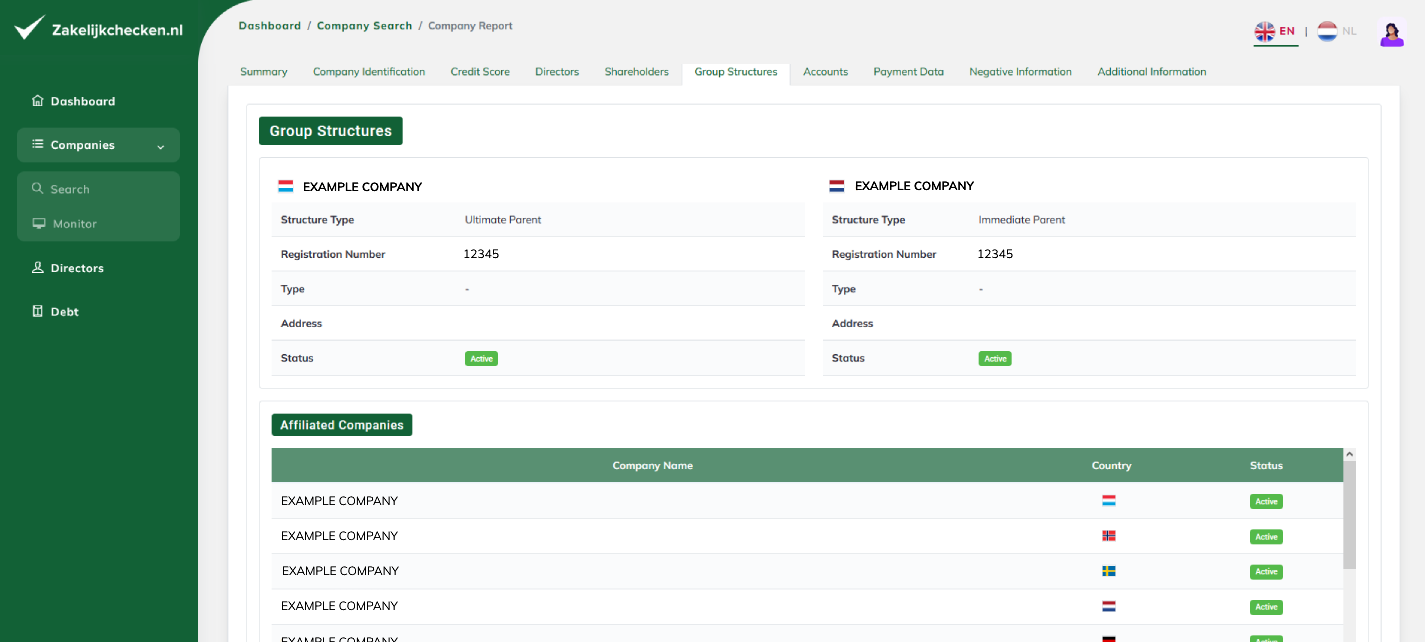This screenshot has width=1425, height=642.
Task: Collapse the Companies menu chevron
Action: click(161, 146)
